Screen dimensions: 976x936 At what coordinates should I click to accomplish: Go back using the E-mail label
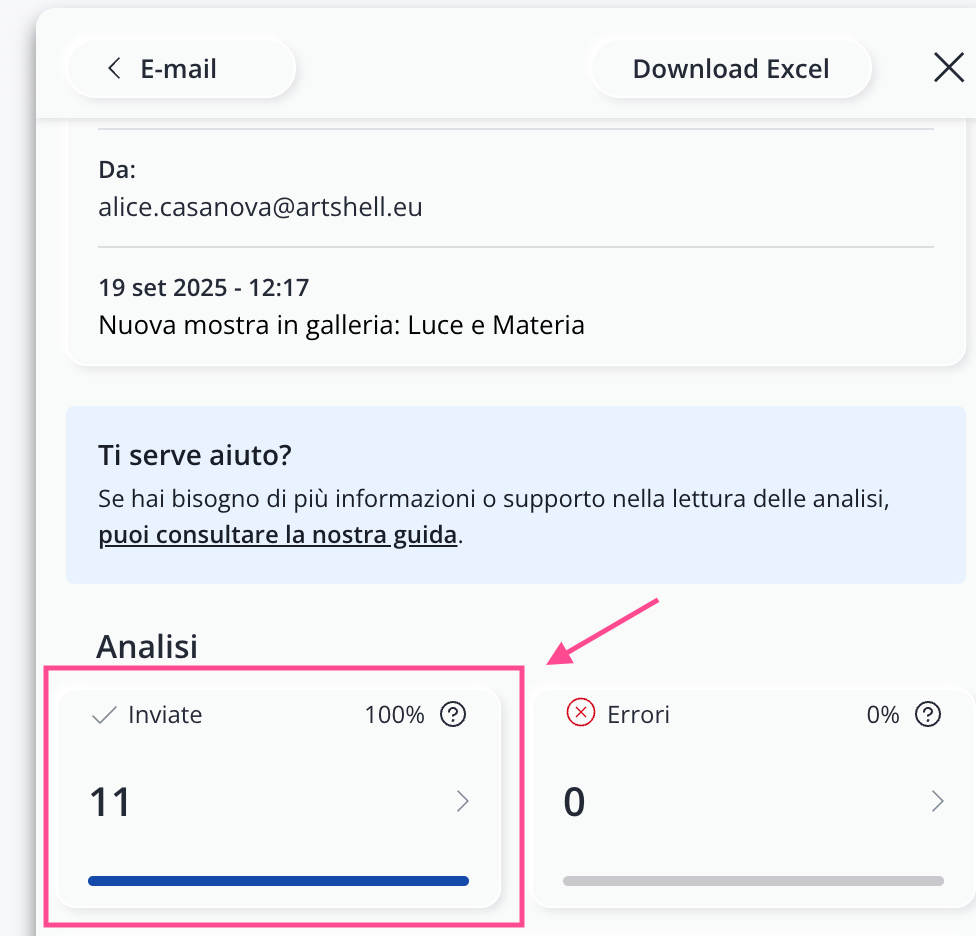[x=179, y=69]
